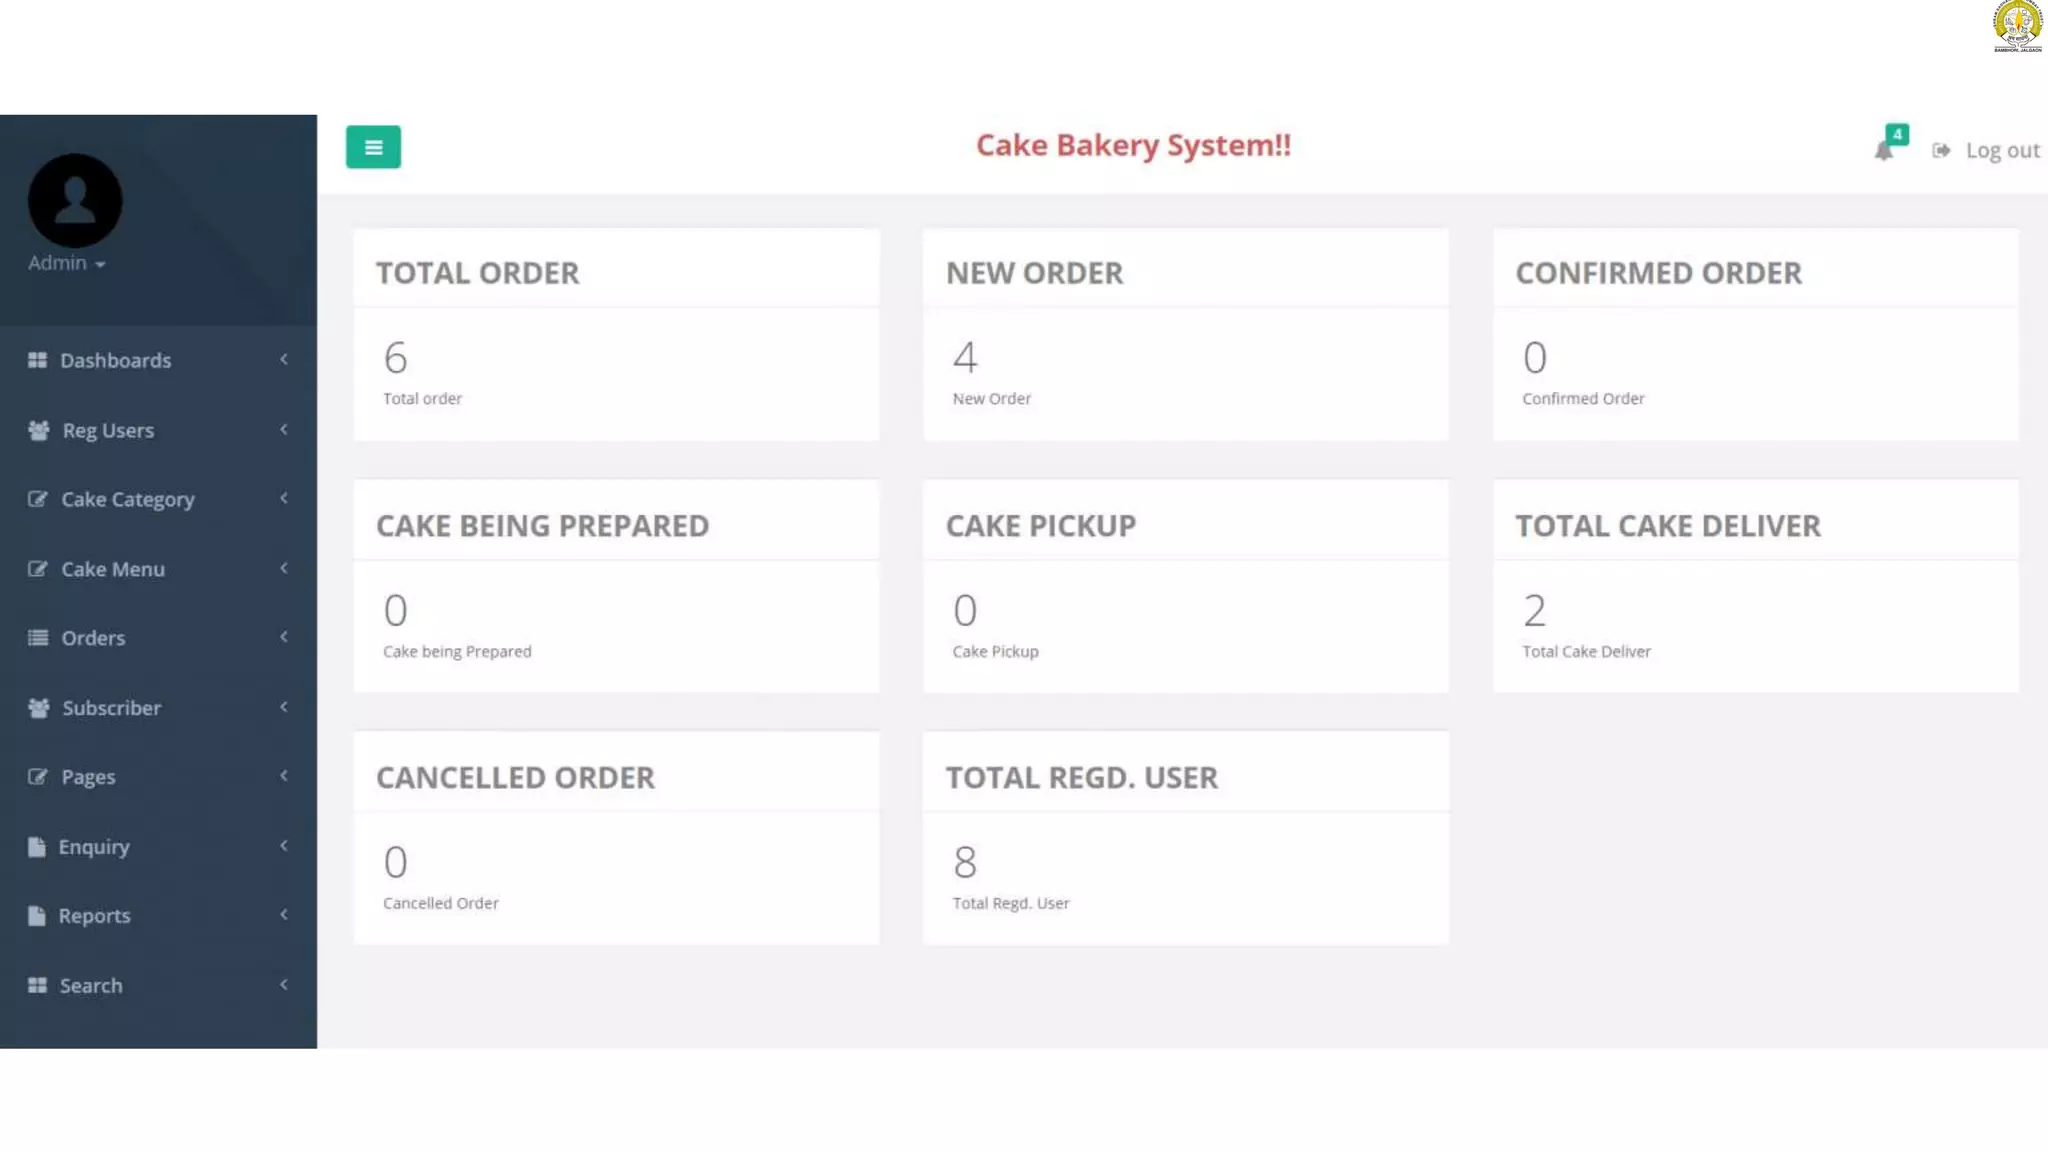The width and height of the screenshot is (2048, 1152).
Task: Click the university logo in the corner
Action: (x=2017, y=26)
